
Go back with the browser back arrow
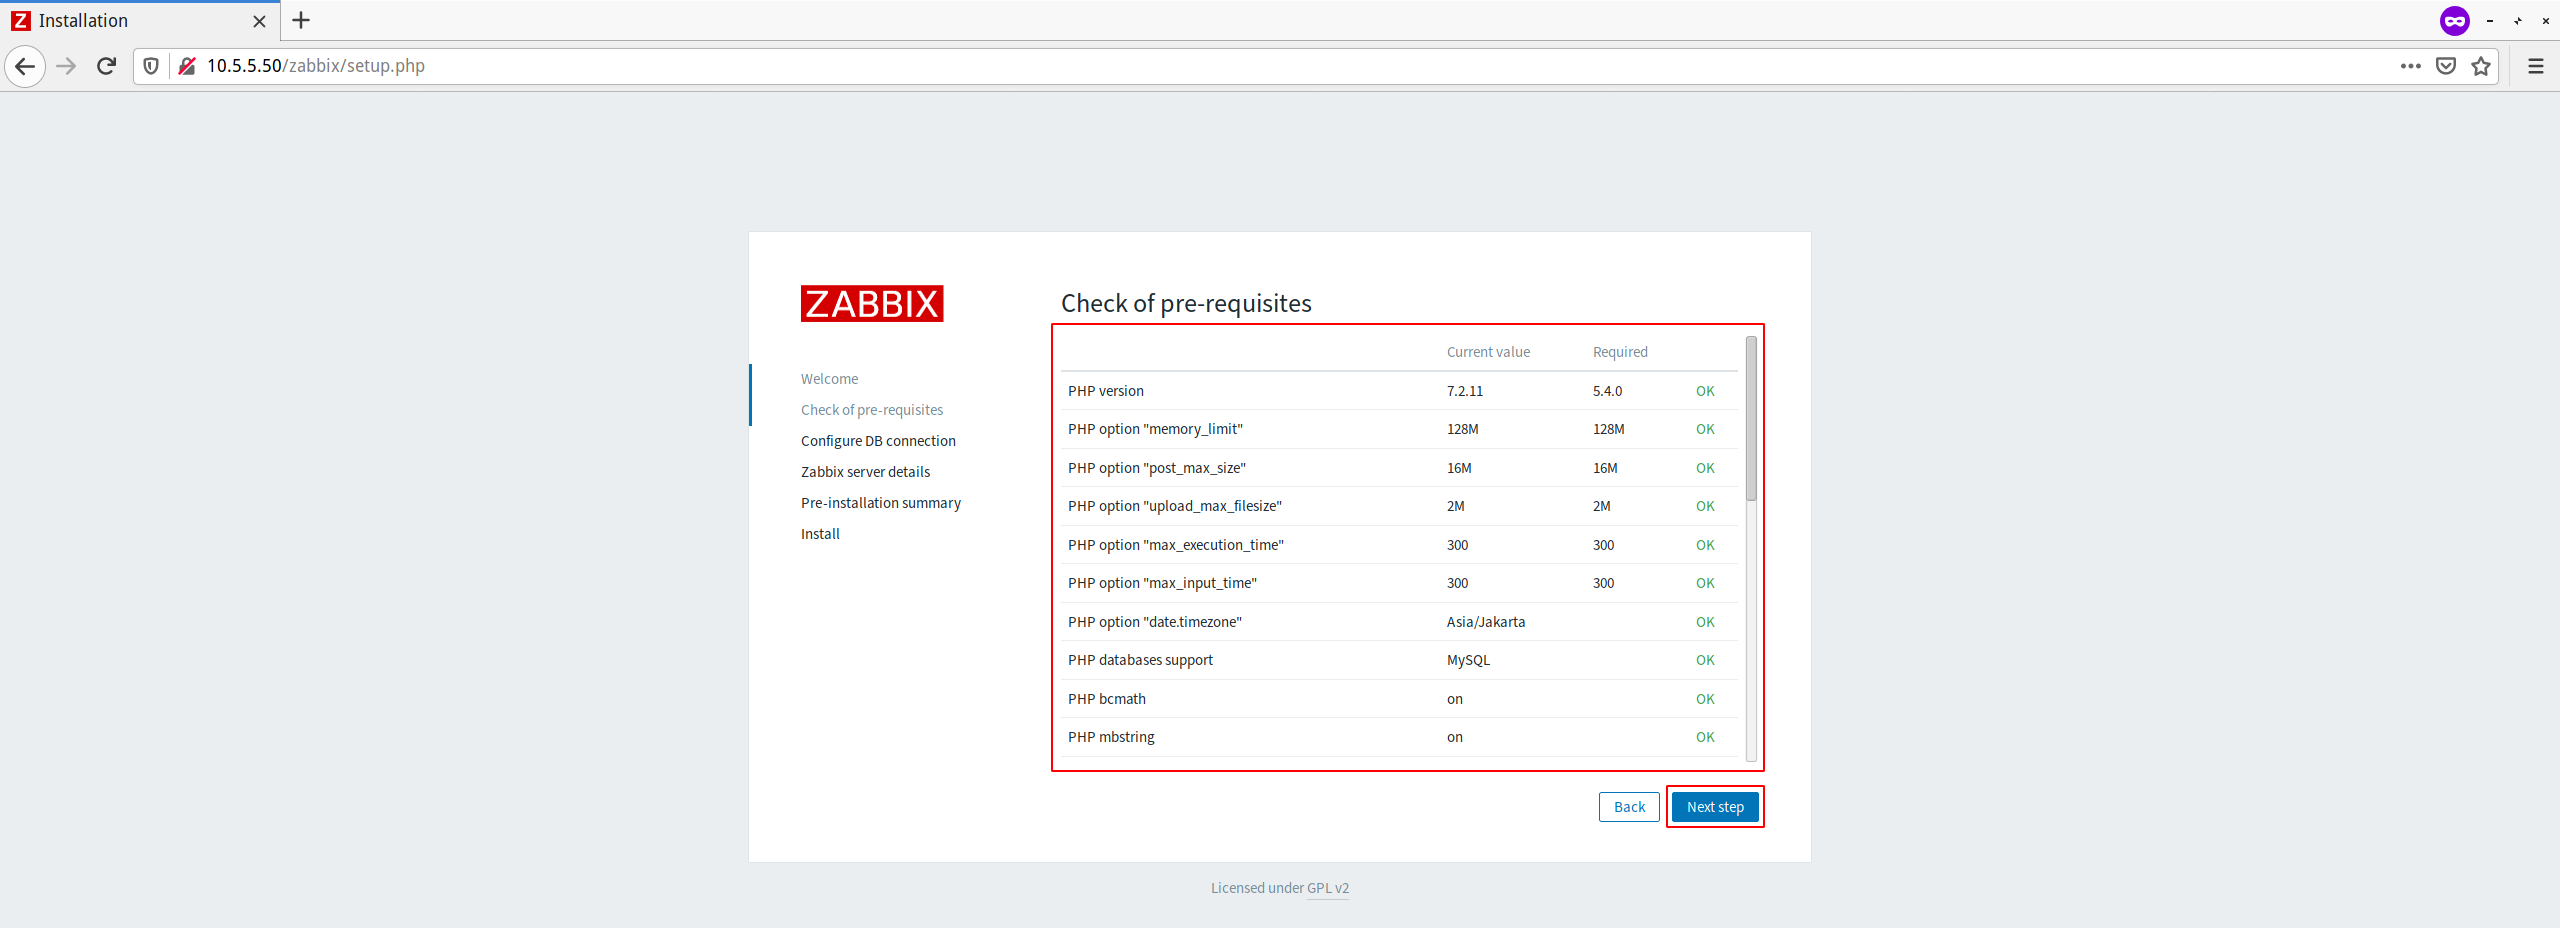point(25,66)
